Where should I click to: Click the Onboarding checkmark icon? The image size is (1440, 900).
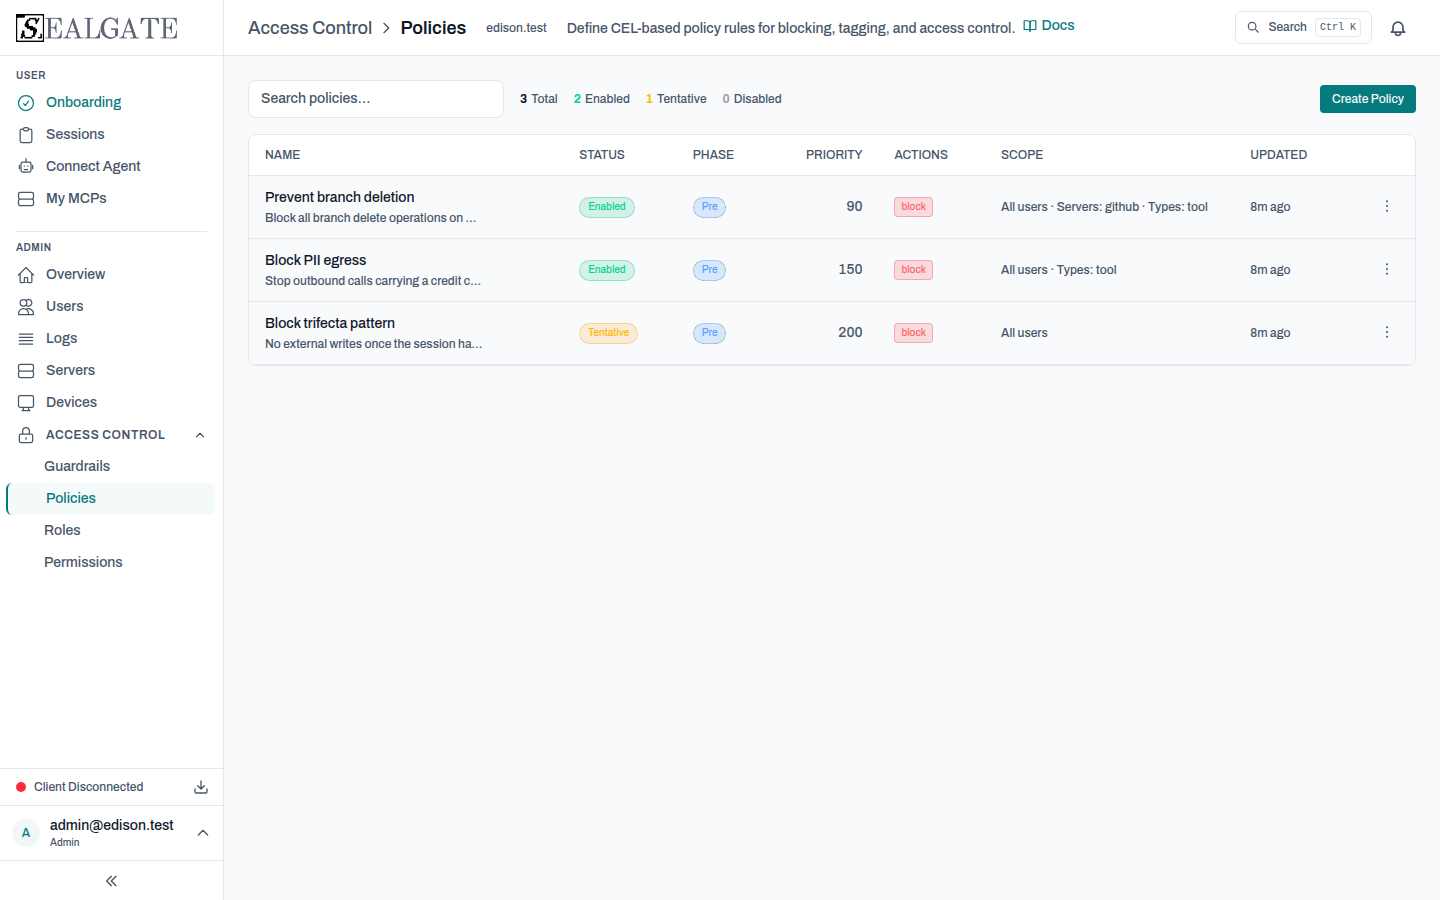coord(26,102)
